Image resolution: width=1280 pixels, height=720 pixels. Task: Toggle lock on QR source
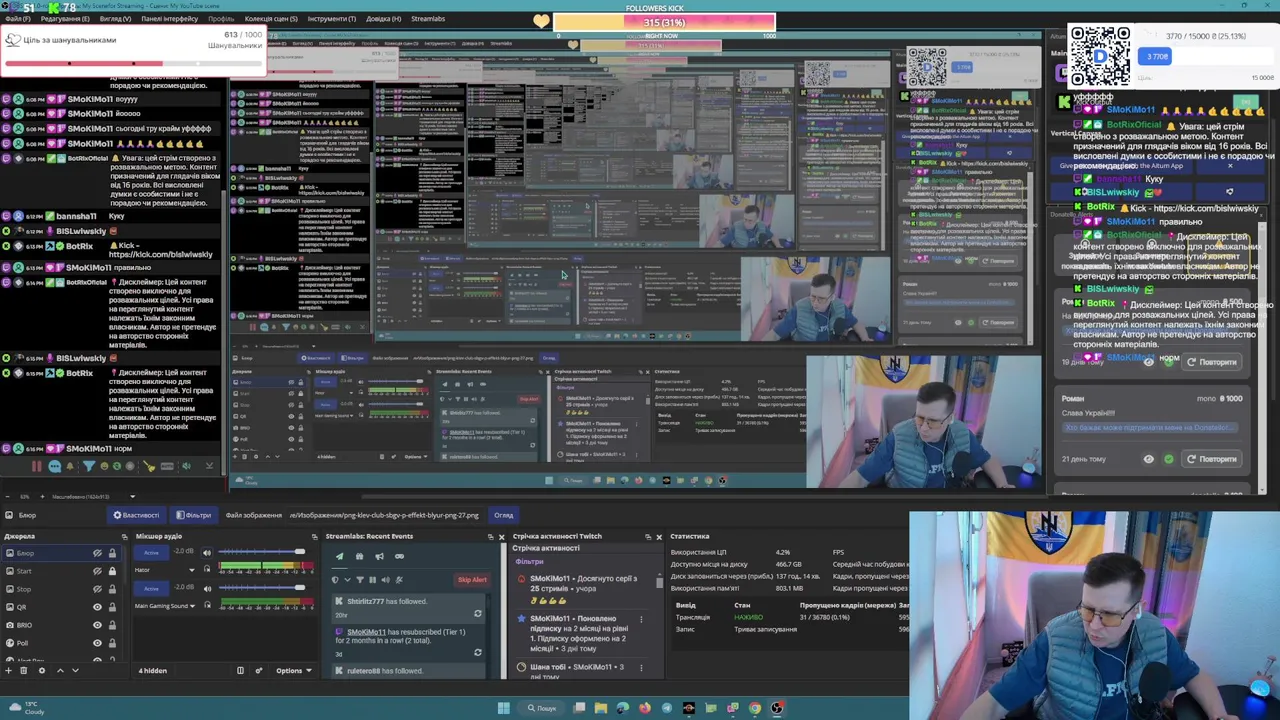[112, 607]
